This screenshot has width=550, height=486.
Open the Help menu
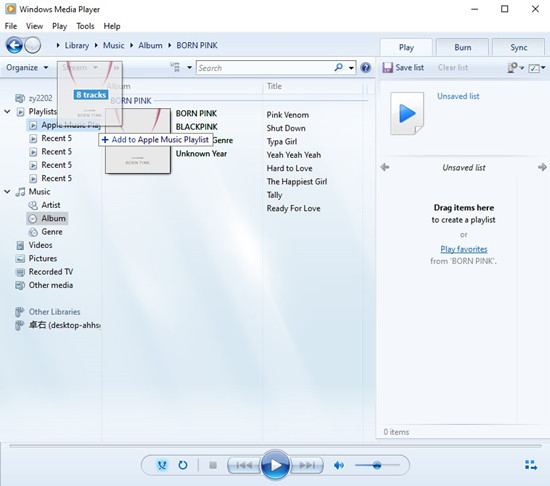point(112,26)
